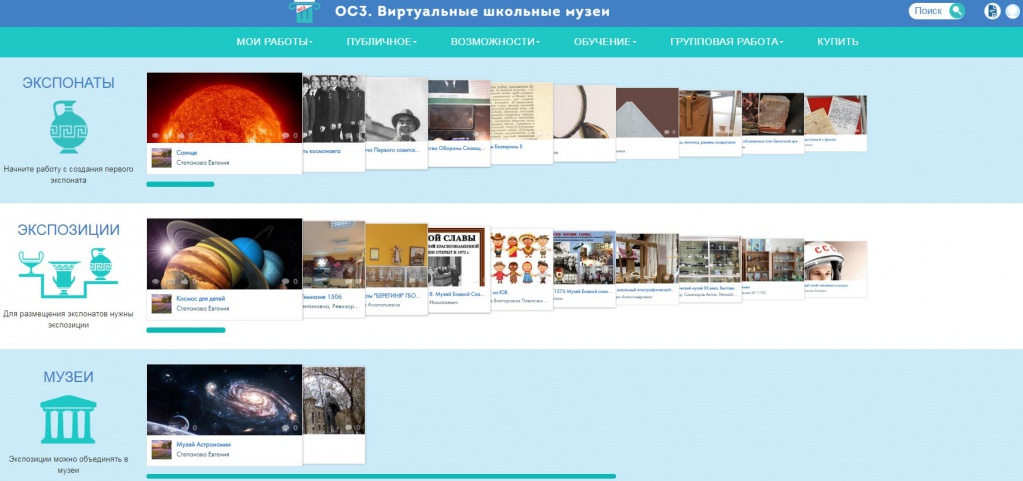
Task: Click the columned building icon under МУЗЕИ
Action: [69, 420]
